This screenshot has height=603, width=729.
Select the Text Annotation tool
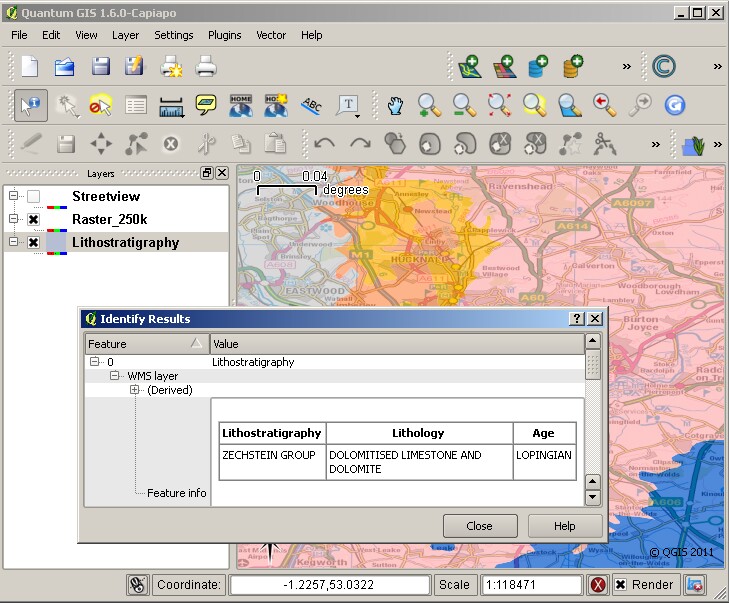(349, 106)
